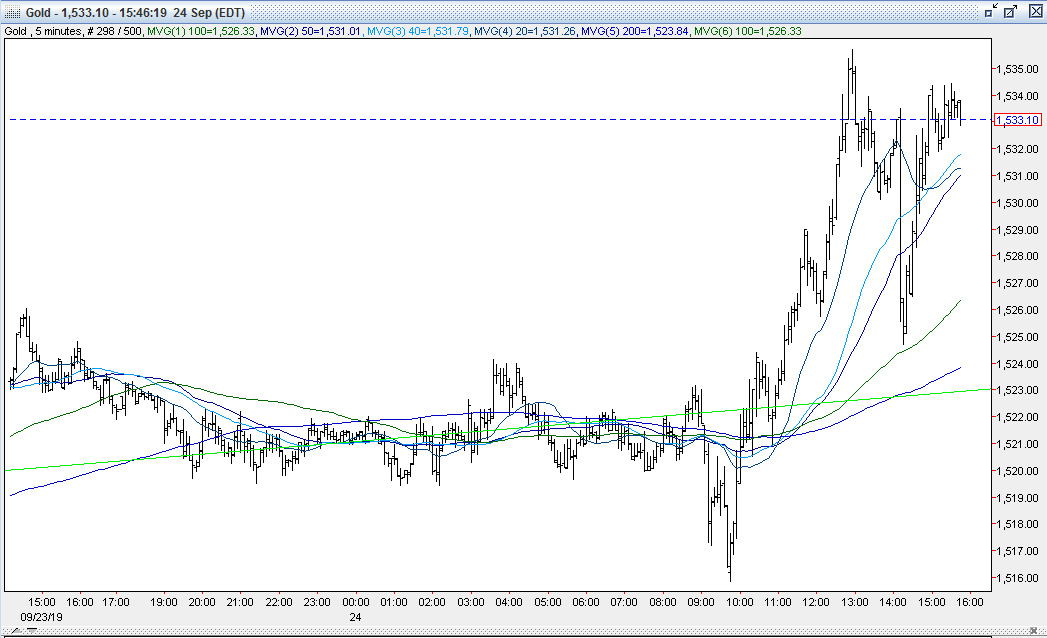Click the 1,526.00 price axis label
Image resolution: width=1047 pixels, height=638 pixels.
[1017, 310]
